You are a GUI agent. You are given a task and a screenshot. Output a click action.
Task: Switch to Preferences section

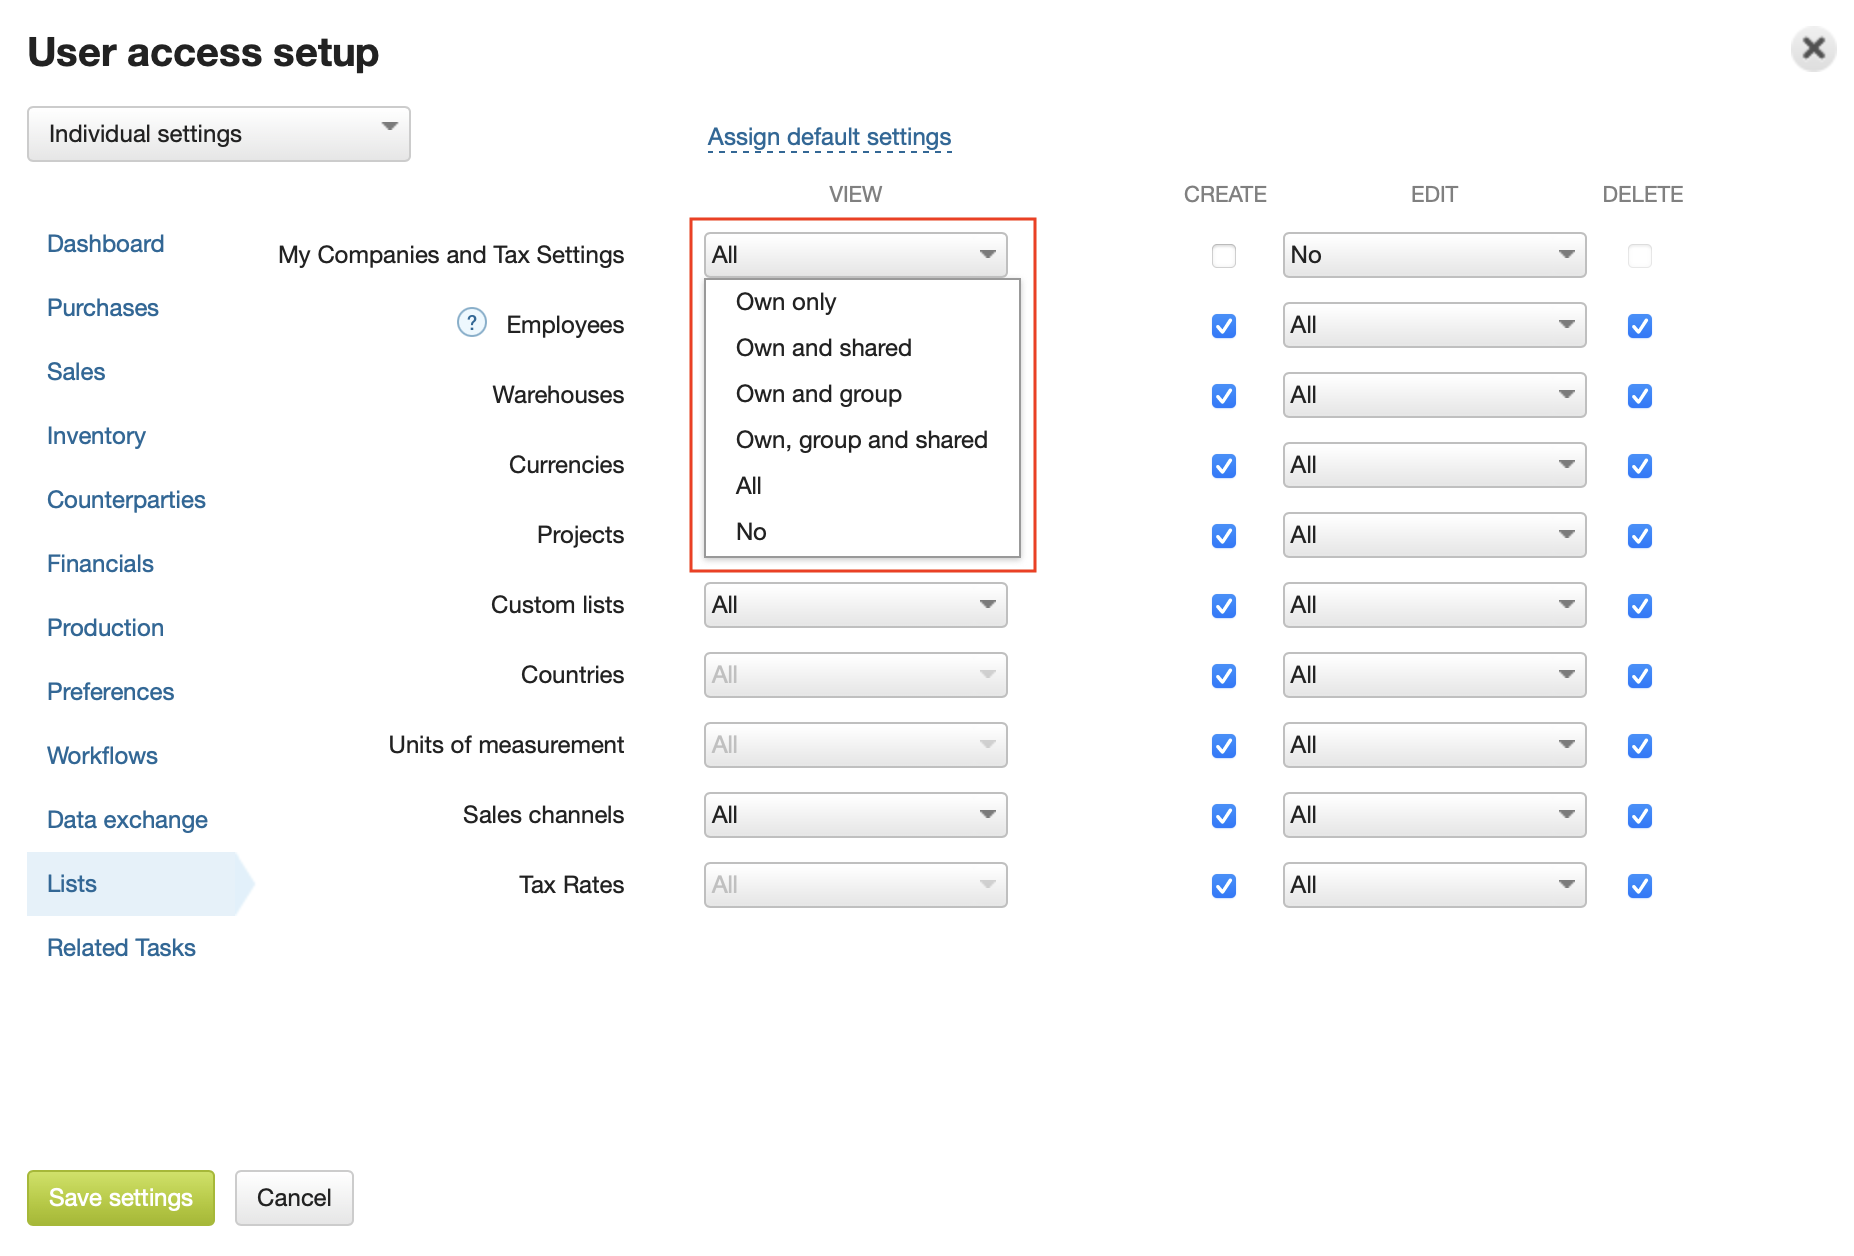click(110, 692)
